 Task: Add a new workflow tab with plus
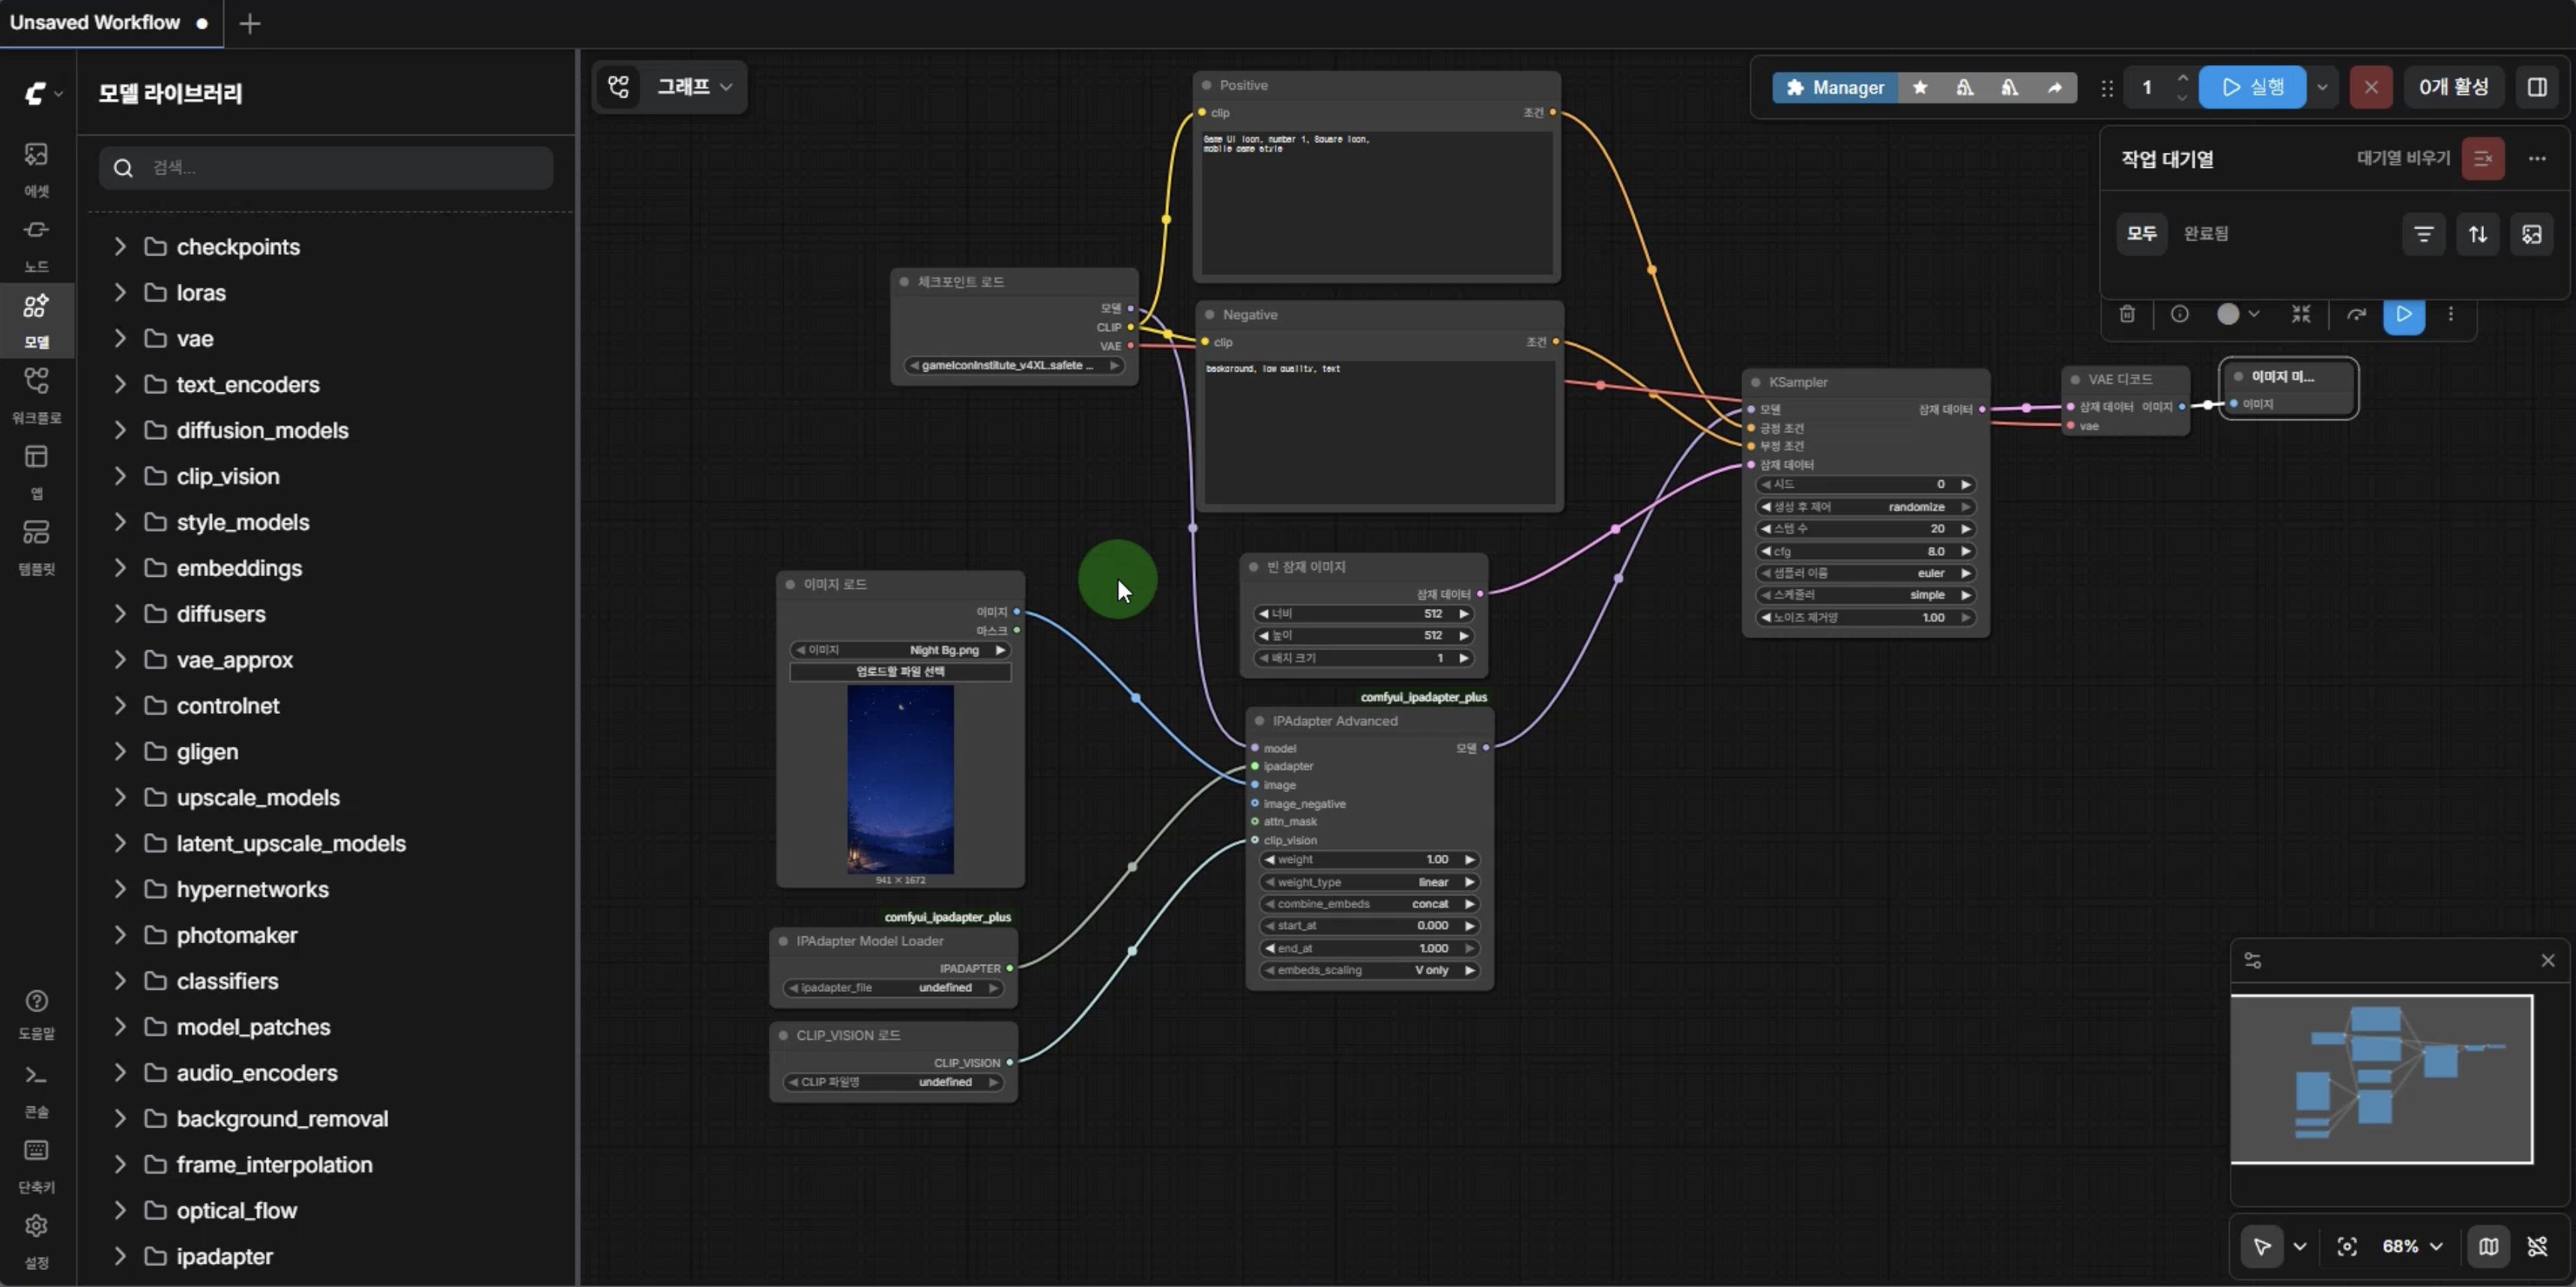point(250,23)
